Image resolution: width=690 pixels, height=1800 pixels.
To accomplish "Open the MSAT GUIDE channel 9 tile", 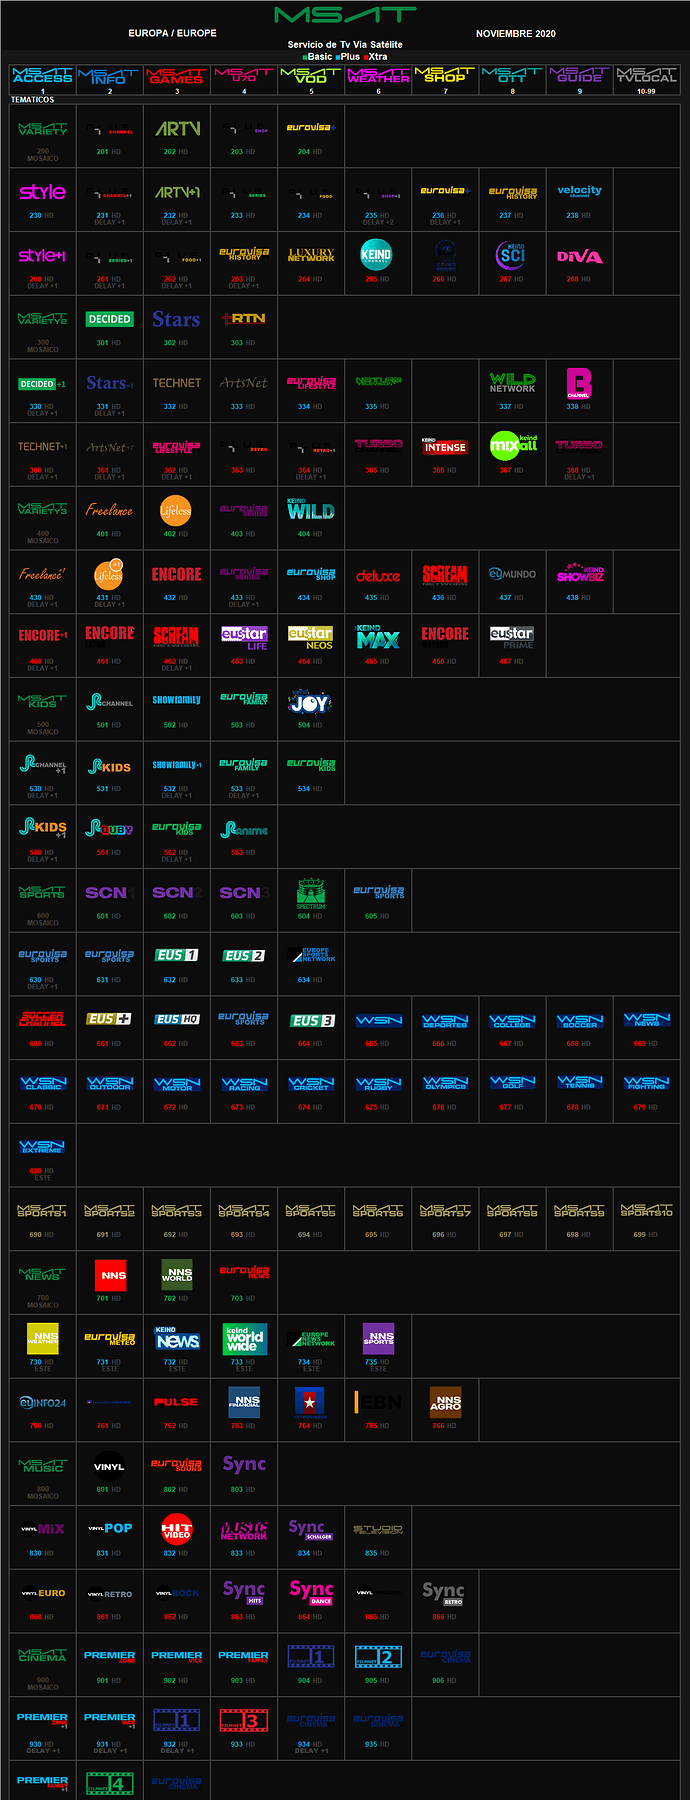I will coord(580,79).
